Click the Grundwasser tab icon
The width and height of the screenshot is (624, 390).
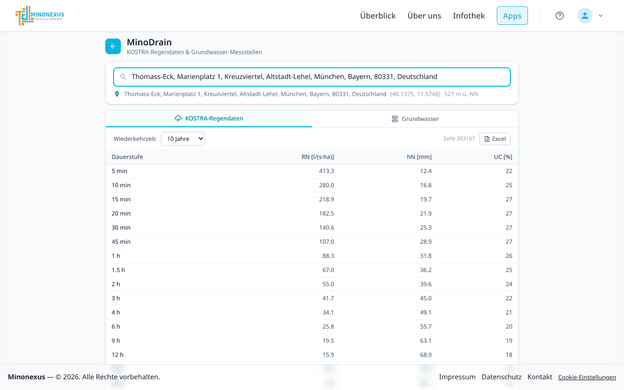tap(395, 119)
